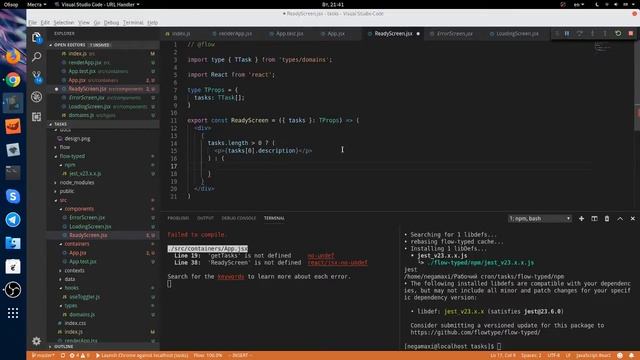Click 'Launch Chrome against localhost' in status bar
The height and width of the screenshot is (360, 640).
(x=142, y=356)
